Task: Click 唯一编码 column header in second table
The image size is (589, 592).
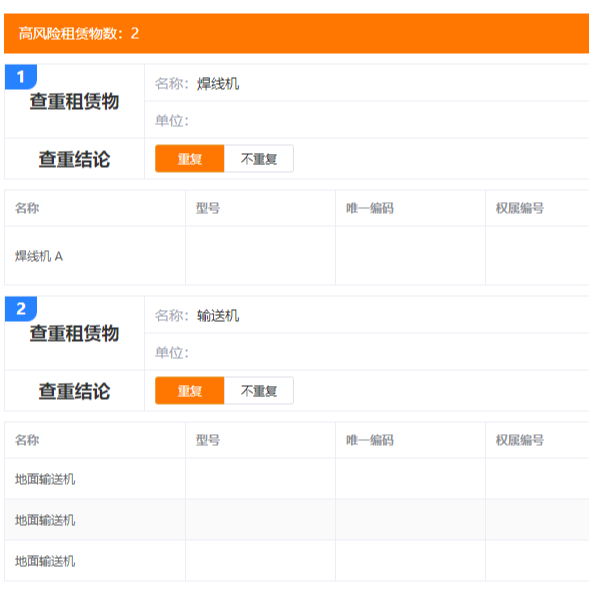Action: click(370, 440)
